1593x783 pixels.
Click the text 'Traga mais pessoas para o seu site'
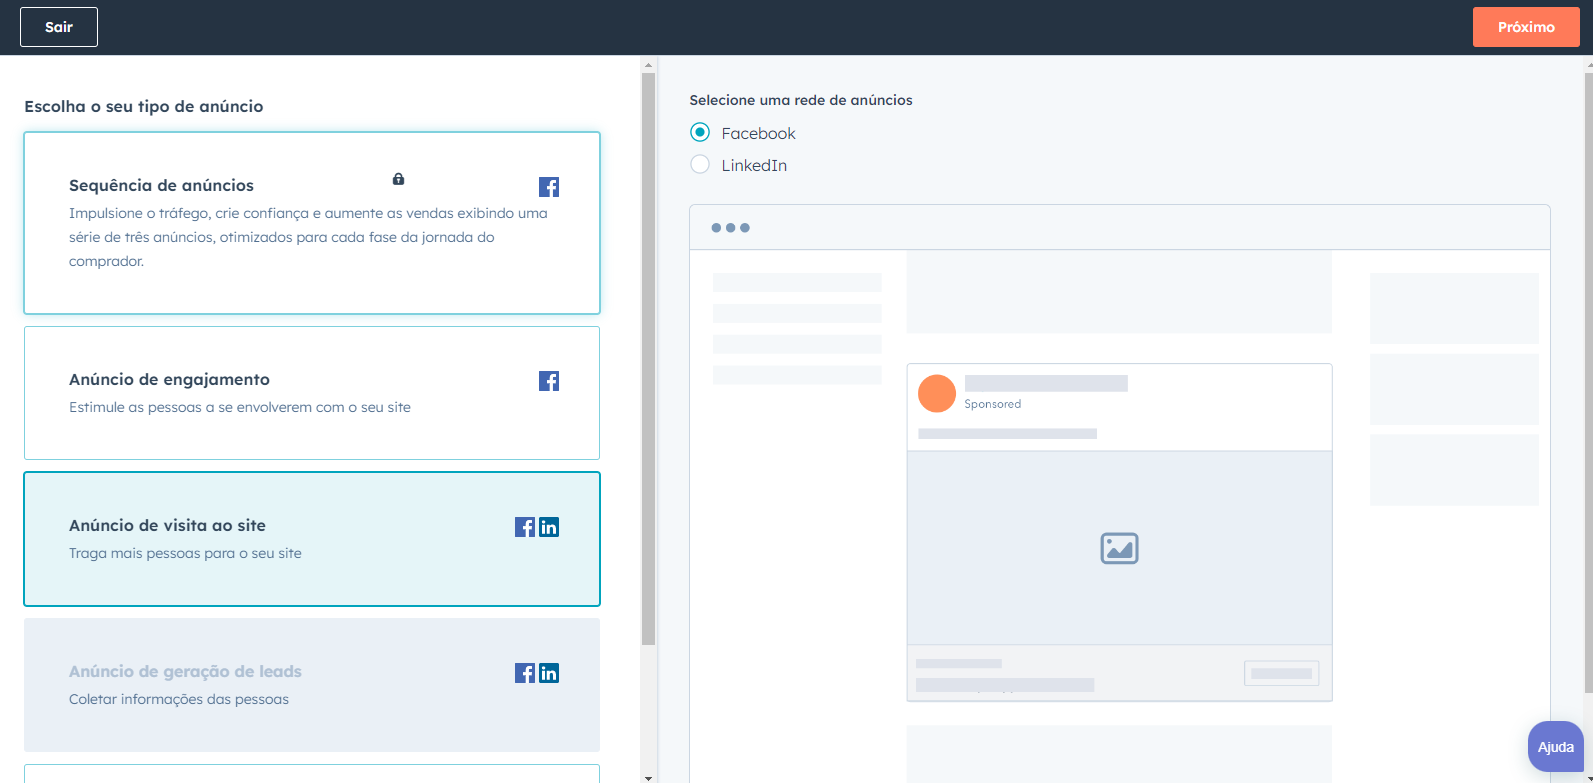coord(185,553)
